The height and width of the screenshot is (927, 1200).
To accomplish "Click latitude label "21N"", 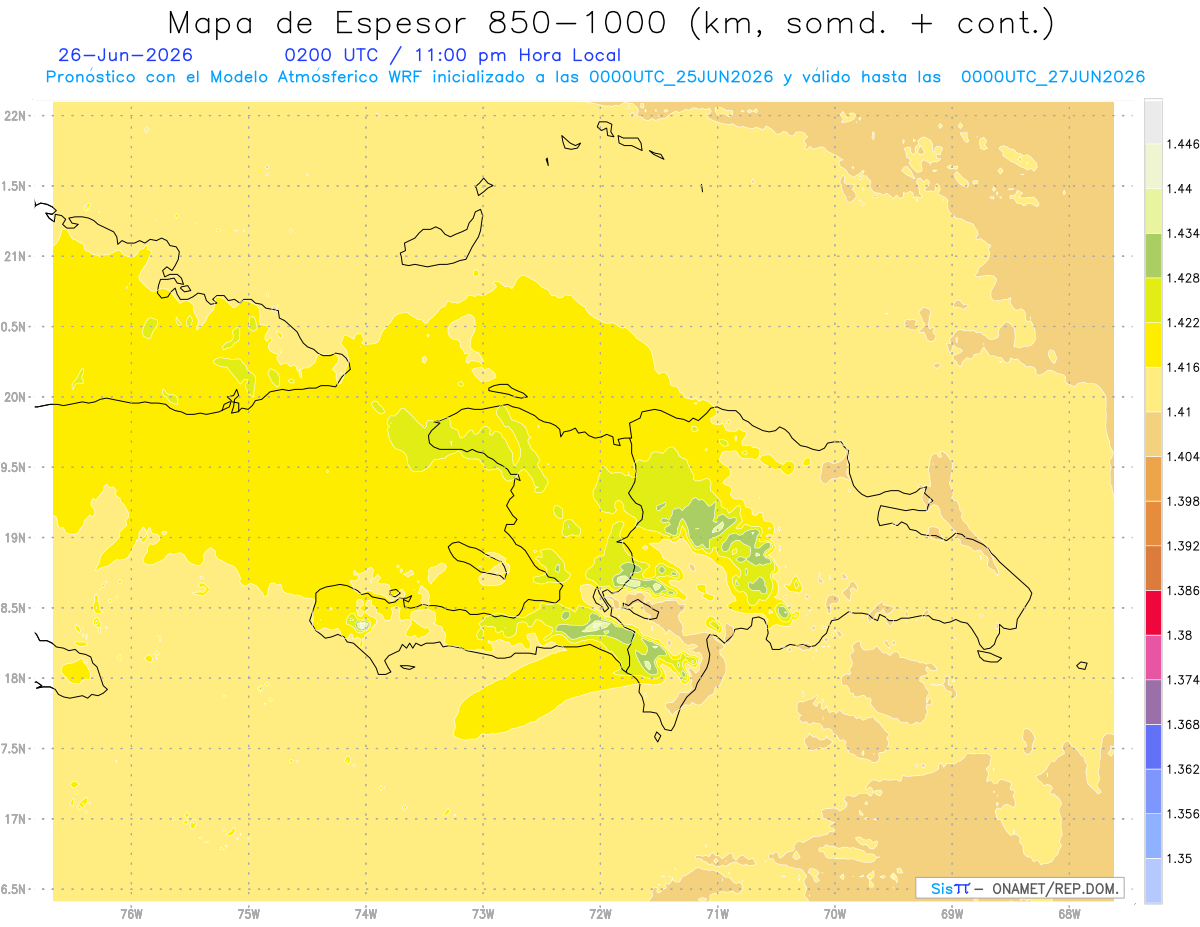I will tap(15, 257).
